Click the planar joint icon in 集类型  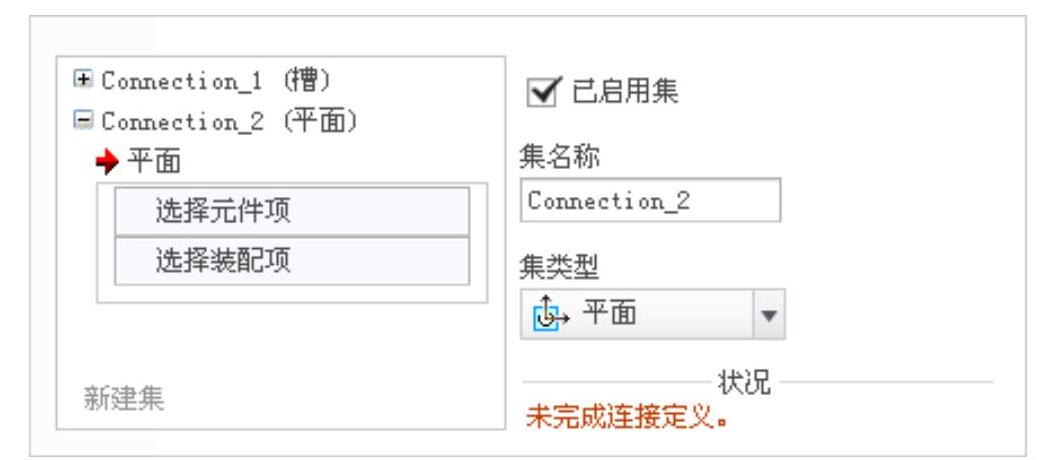click(x=550, y=313)
